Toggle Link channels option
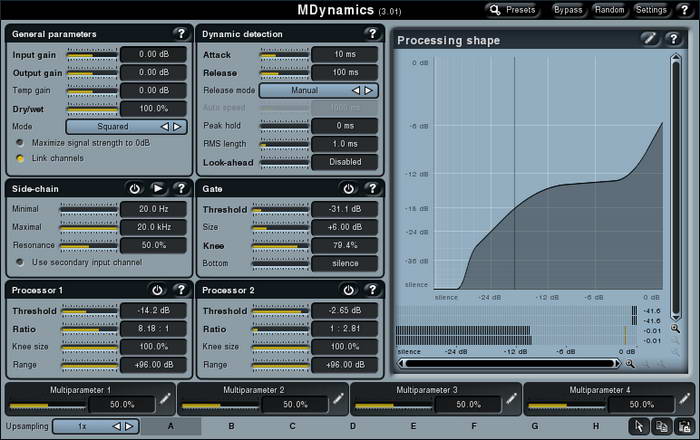Viewport: 700px width, 440px height. [20, 158]
